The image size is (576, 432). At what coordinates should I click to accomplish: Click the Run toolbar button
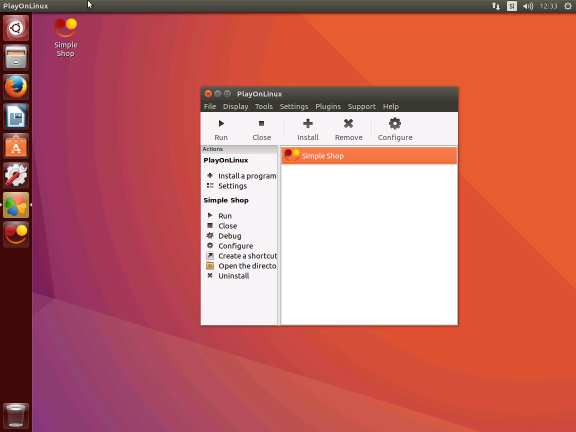click(221, 130)
